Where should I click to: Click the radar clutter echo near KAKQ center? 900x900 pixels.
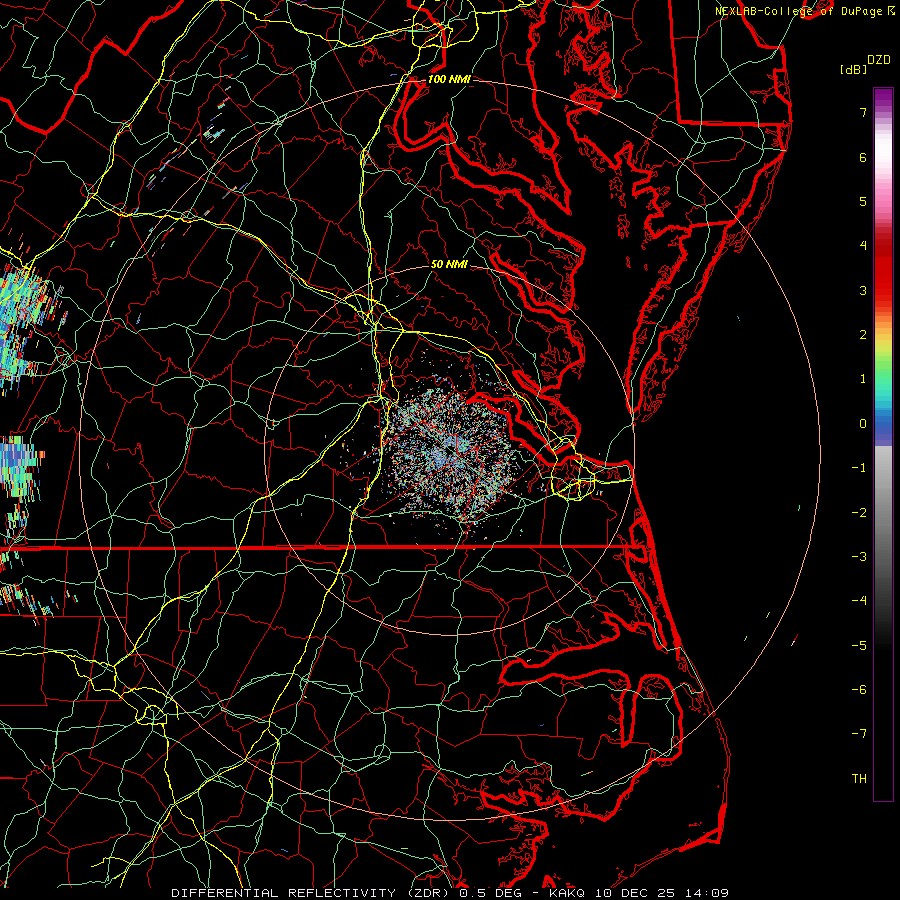pyautogui.click(x=451, y=453)
